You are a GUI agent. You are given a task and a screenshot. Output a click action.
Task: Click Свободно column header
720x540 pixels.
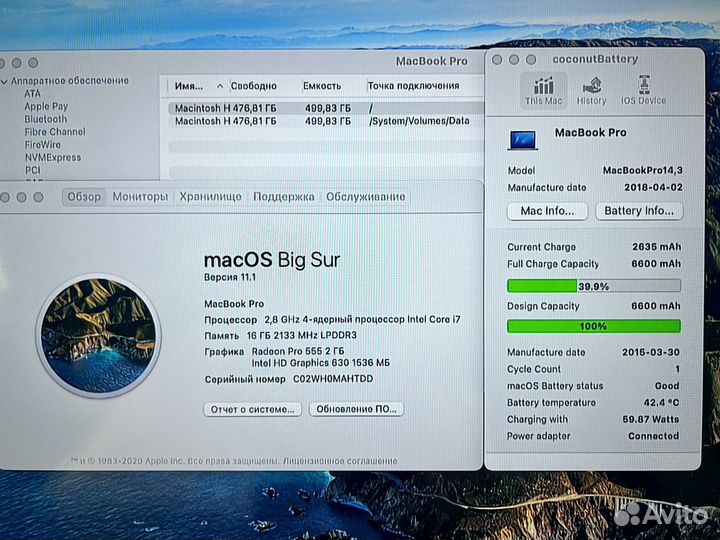click(253, 86)
